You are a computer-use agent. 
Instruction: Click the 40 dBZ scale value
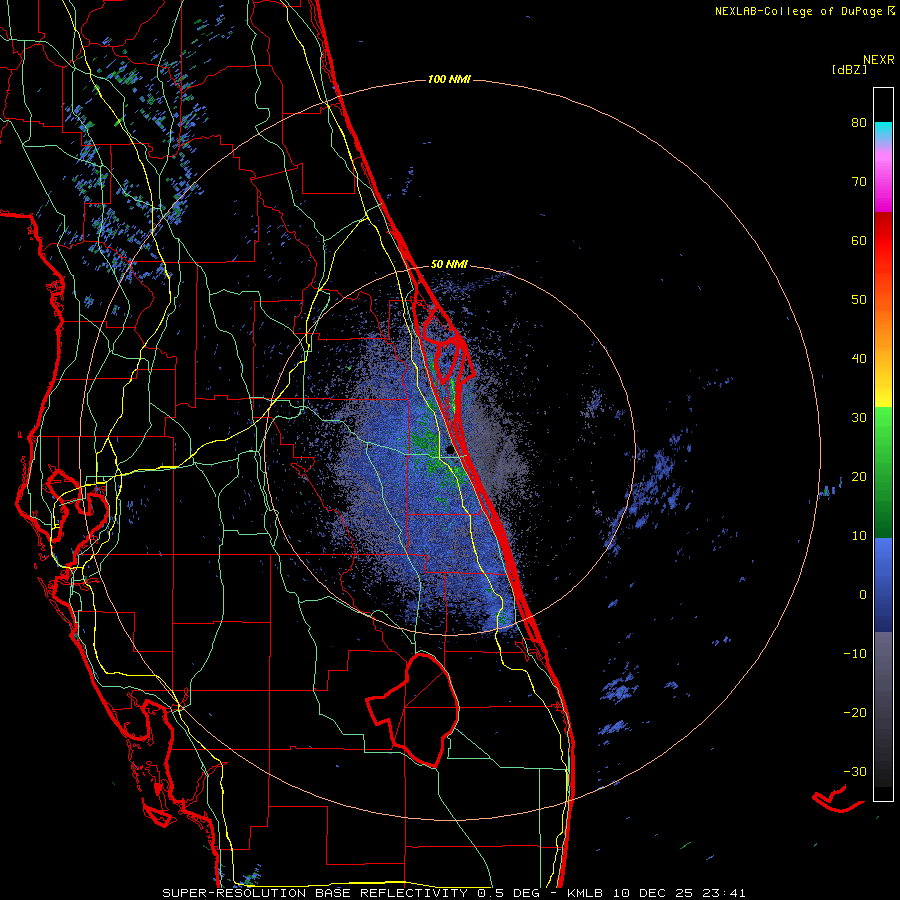(x=859, y=359)
